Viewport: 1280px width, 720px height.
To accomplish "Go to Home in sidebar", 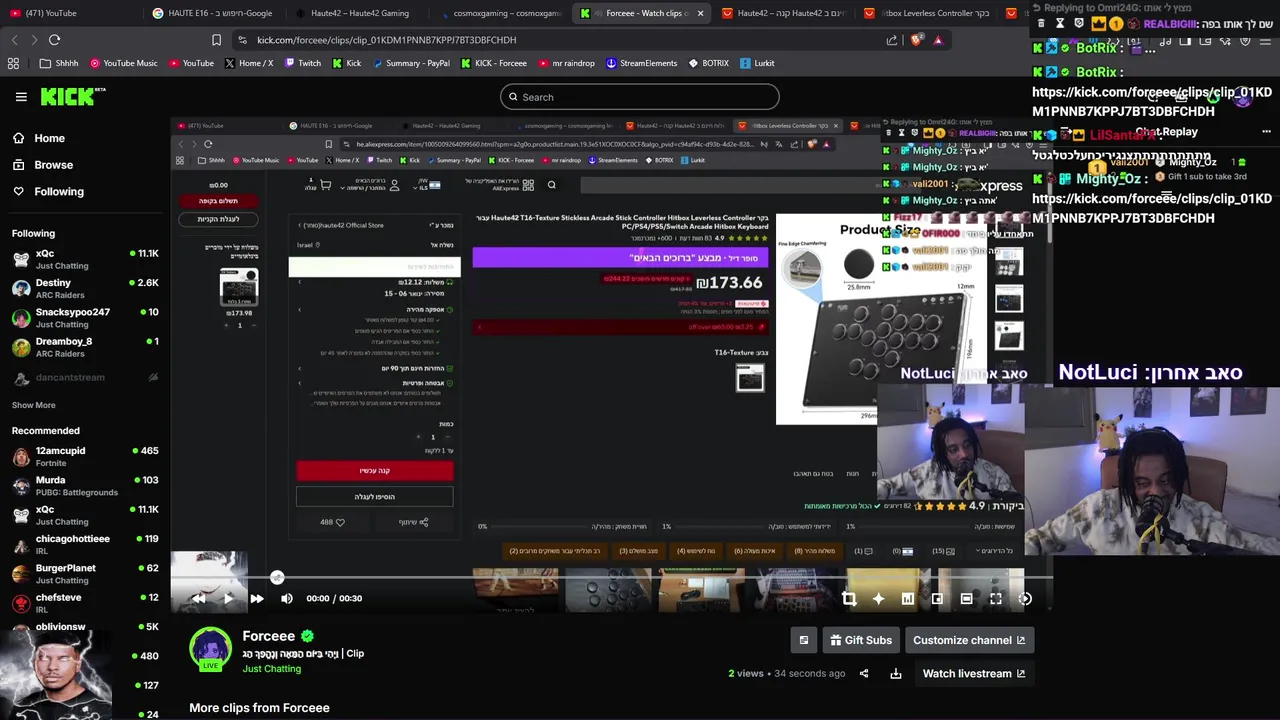I will (49, 138).
